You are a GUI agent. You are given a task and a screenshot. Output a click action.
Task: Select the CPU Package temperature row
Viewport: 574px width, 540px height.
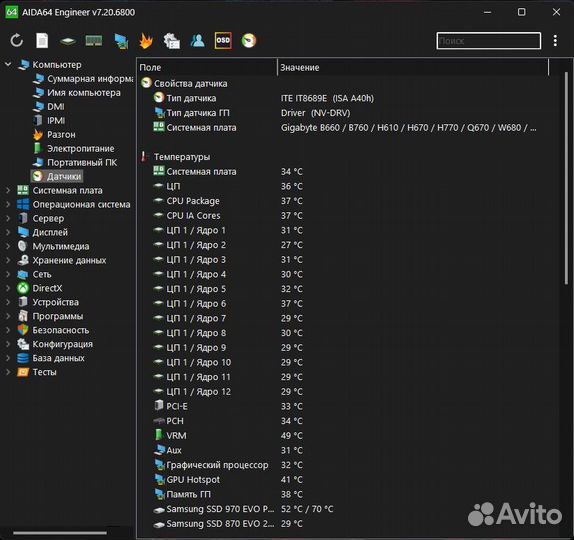coord(228,201)
